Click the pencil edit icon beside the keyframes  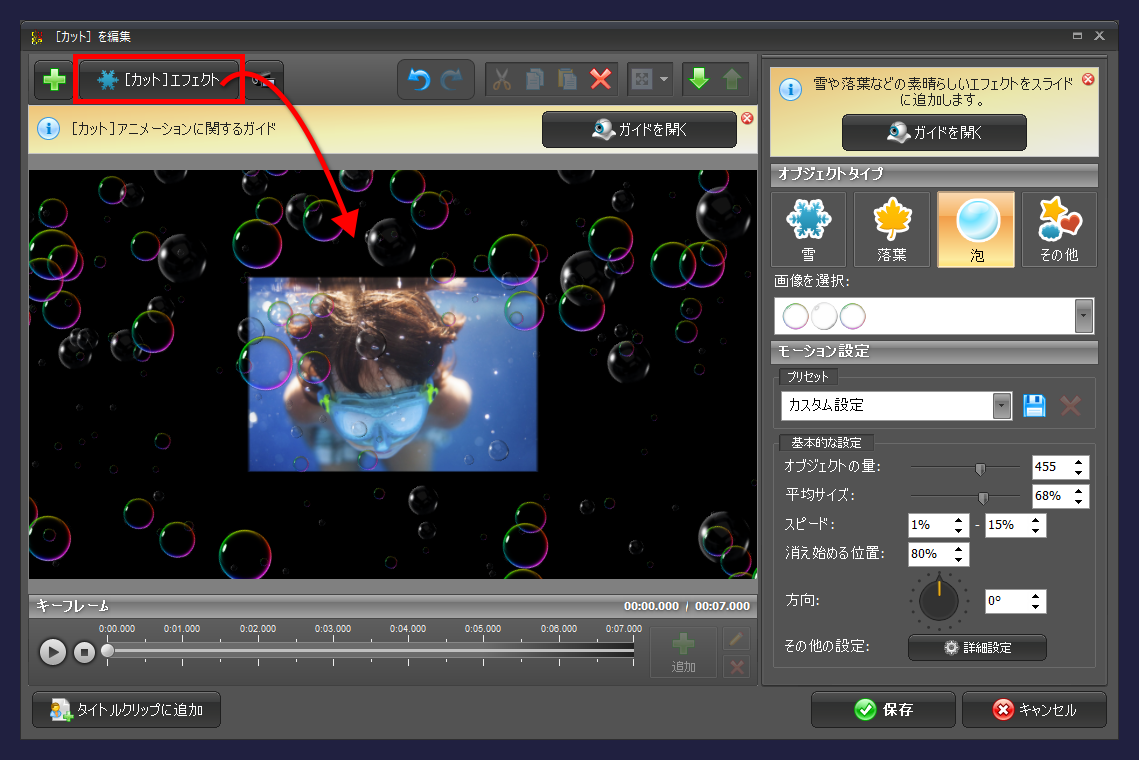735,637
